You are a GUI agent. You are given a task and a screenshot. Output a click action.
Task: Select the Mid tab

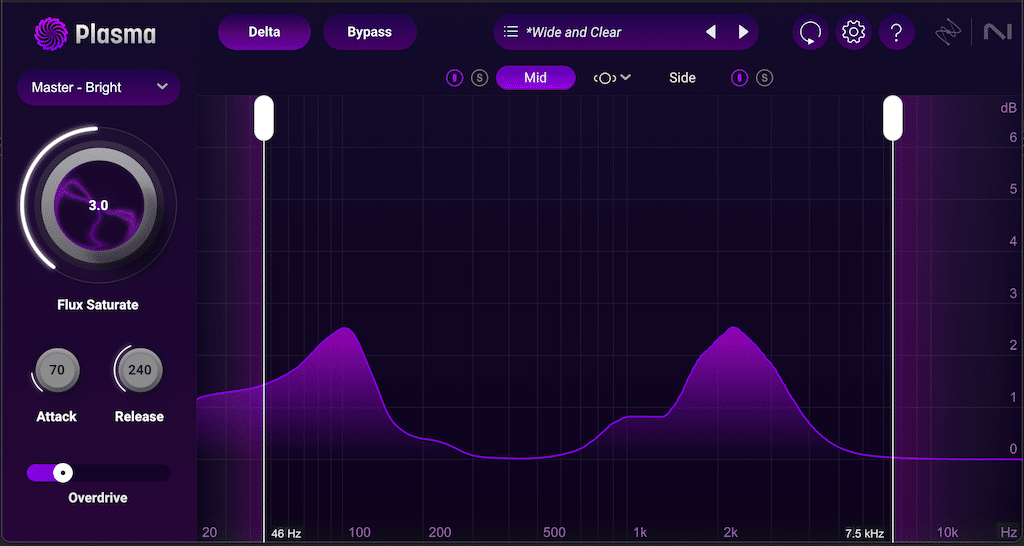(536, 78)
